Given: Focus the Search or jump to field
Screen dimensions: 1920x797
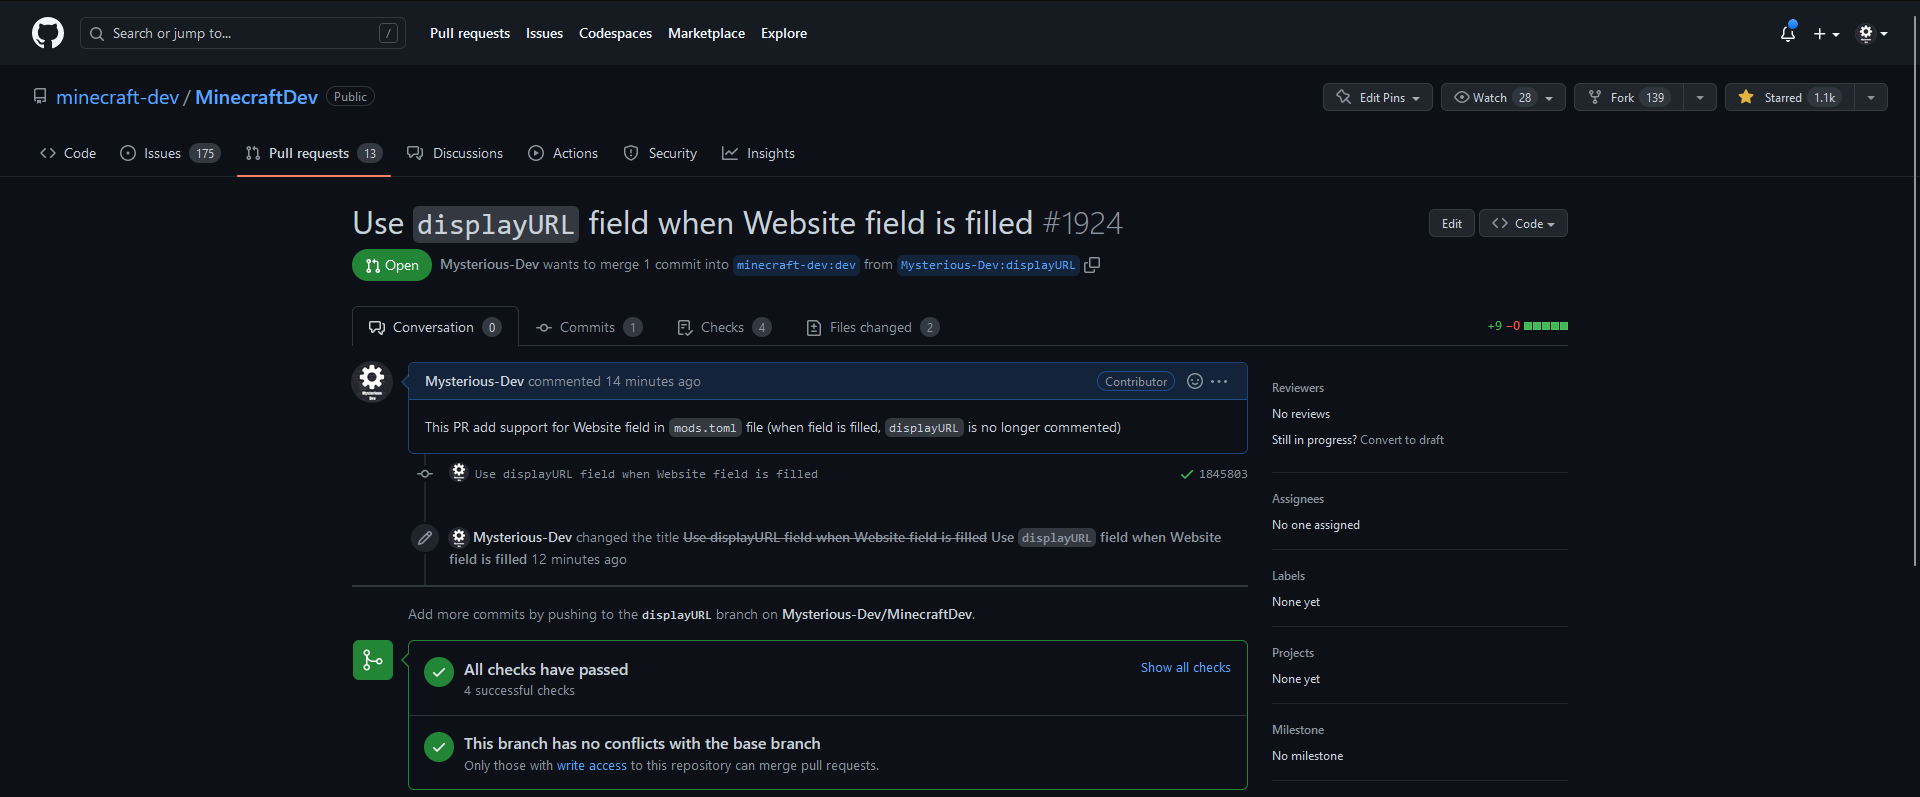Looking at the screenshot, I should [243, 33].
